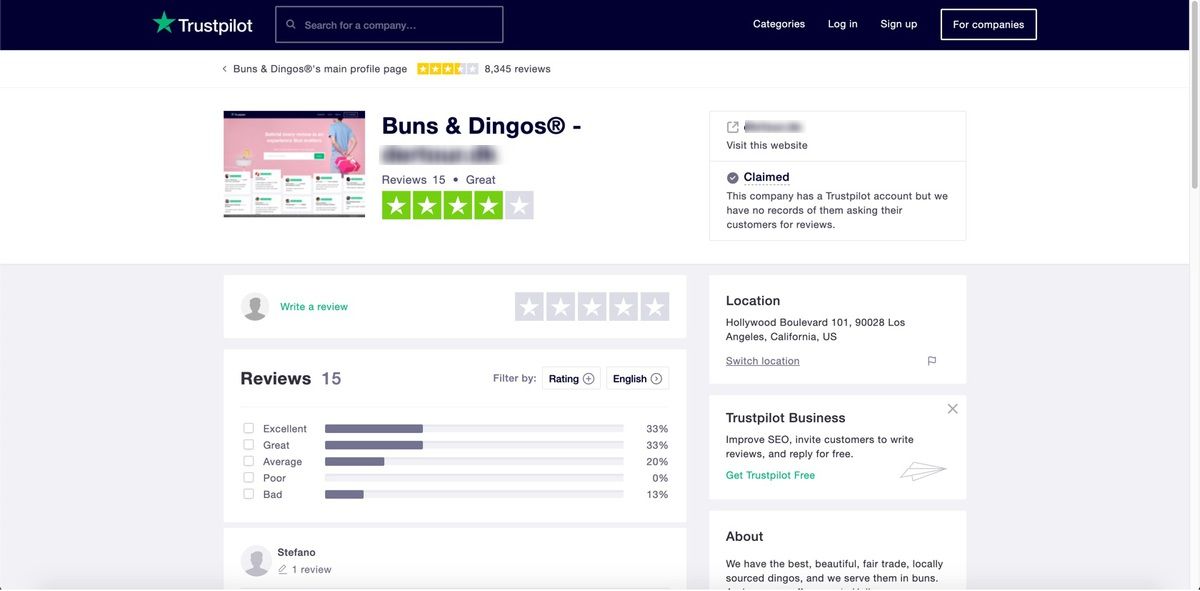1200x591 pixels.
Task: Click Write a review link
Action: tap(314, 307)
